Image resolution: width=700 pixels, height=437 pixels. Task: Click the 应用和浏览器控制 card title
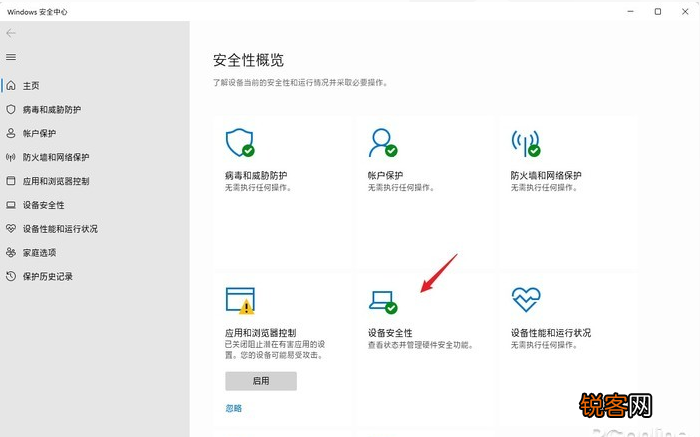260,333
